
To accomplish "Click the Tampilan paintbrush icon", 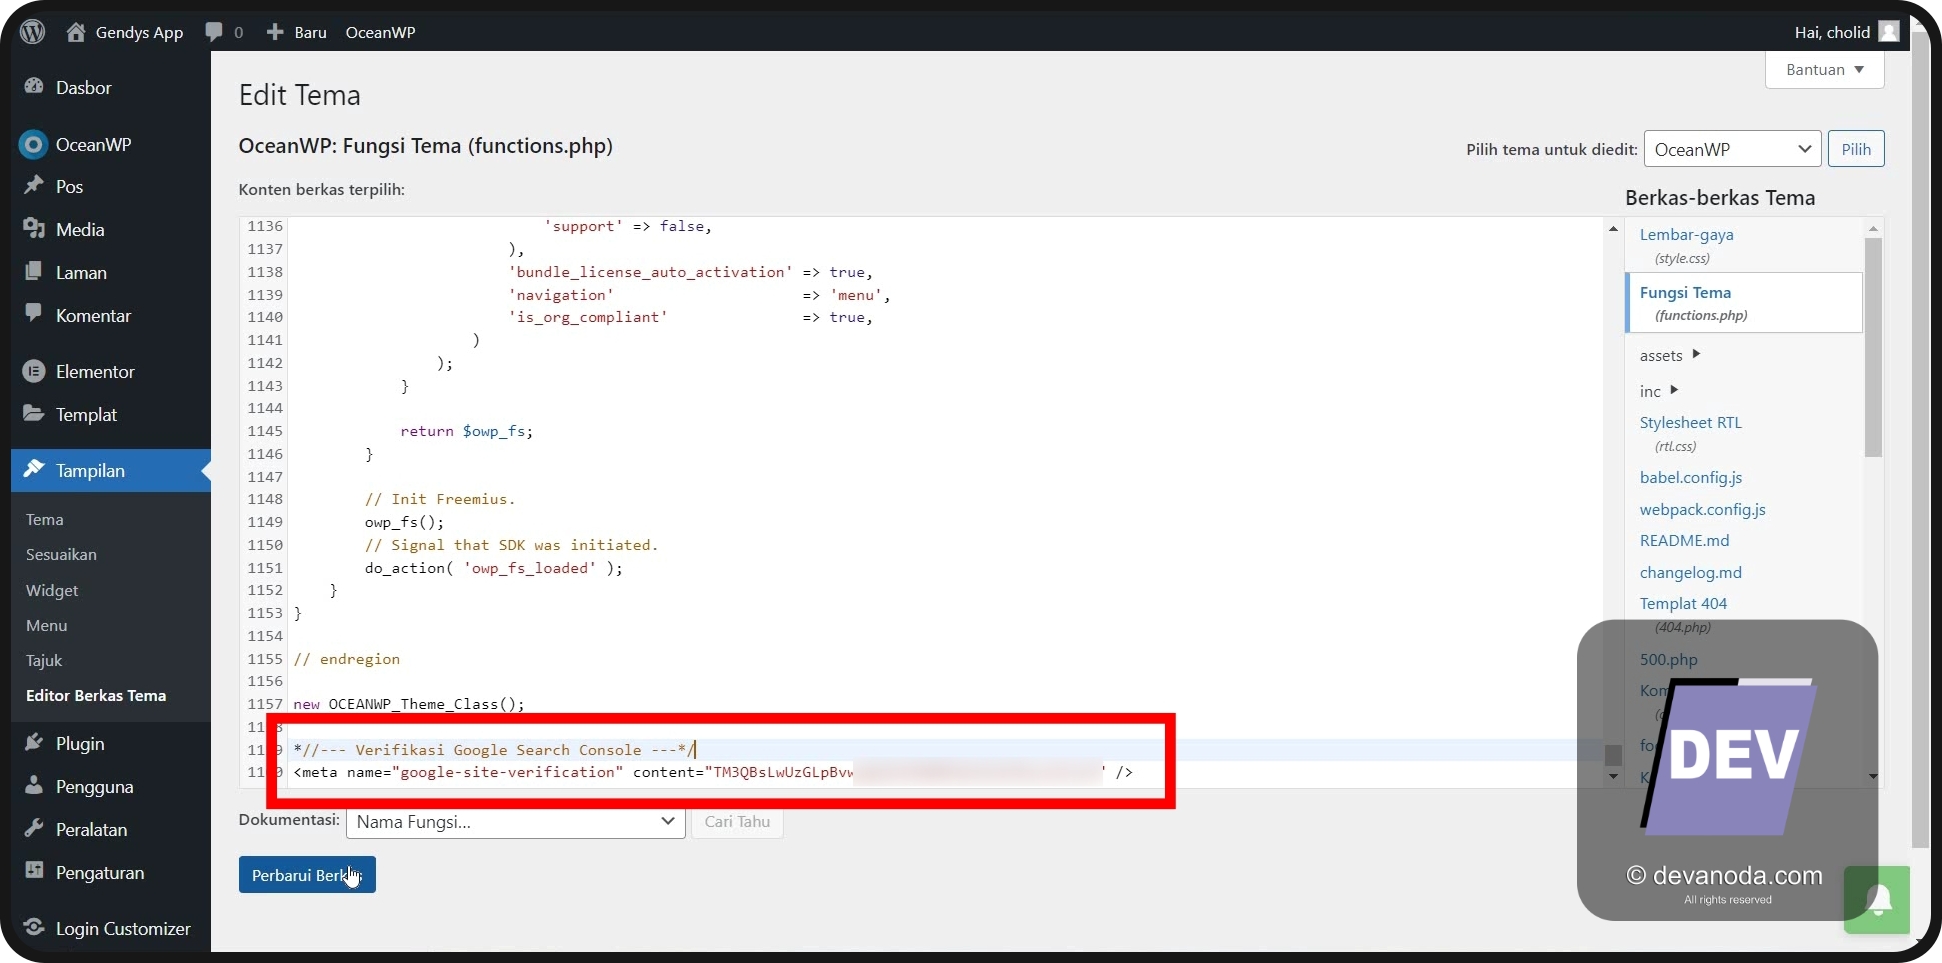I will pos(34,470).
